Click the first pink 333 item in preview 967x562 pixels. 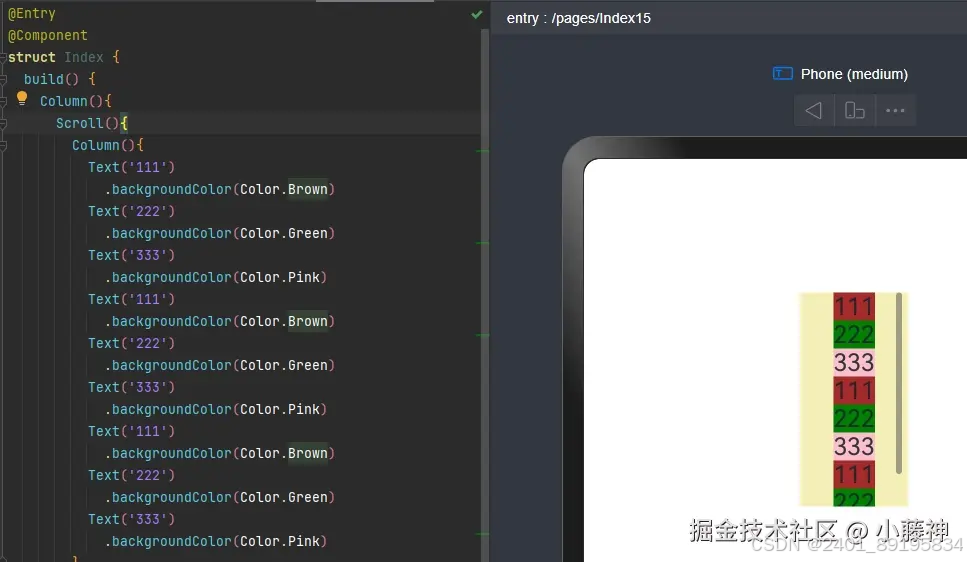[854, 363]
